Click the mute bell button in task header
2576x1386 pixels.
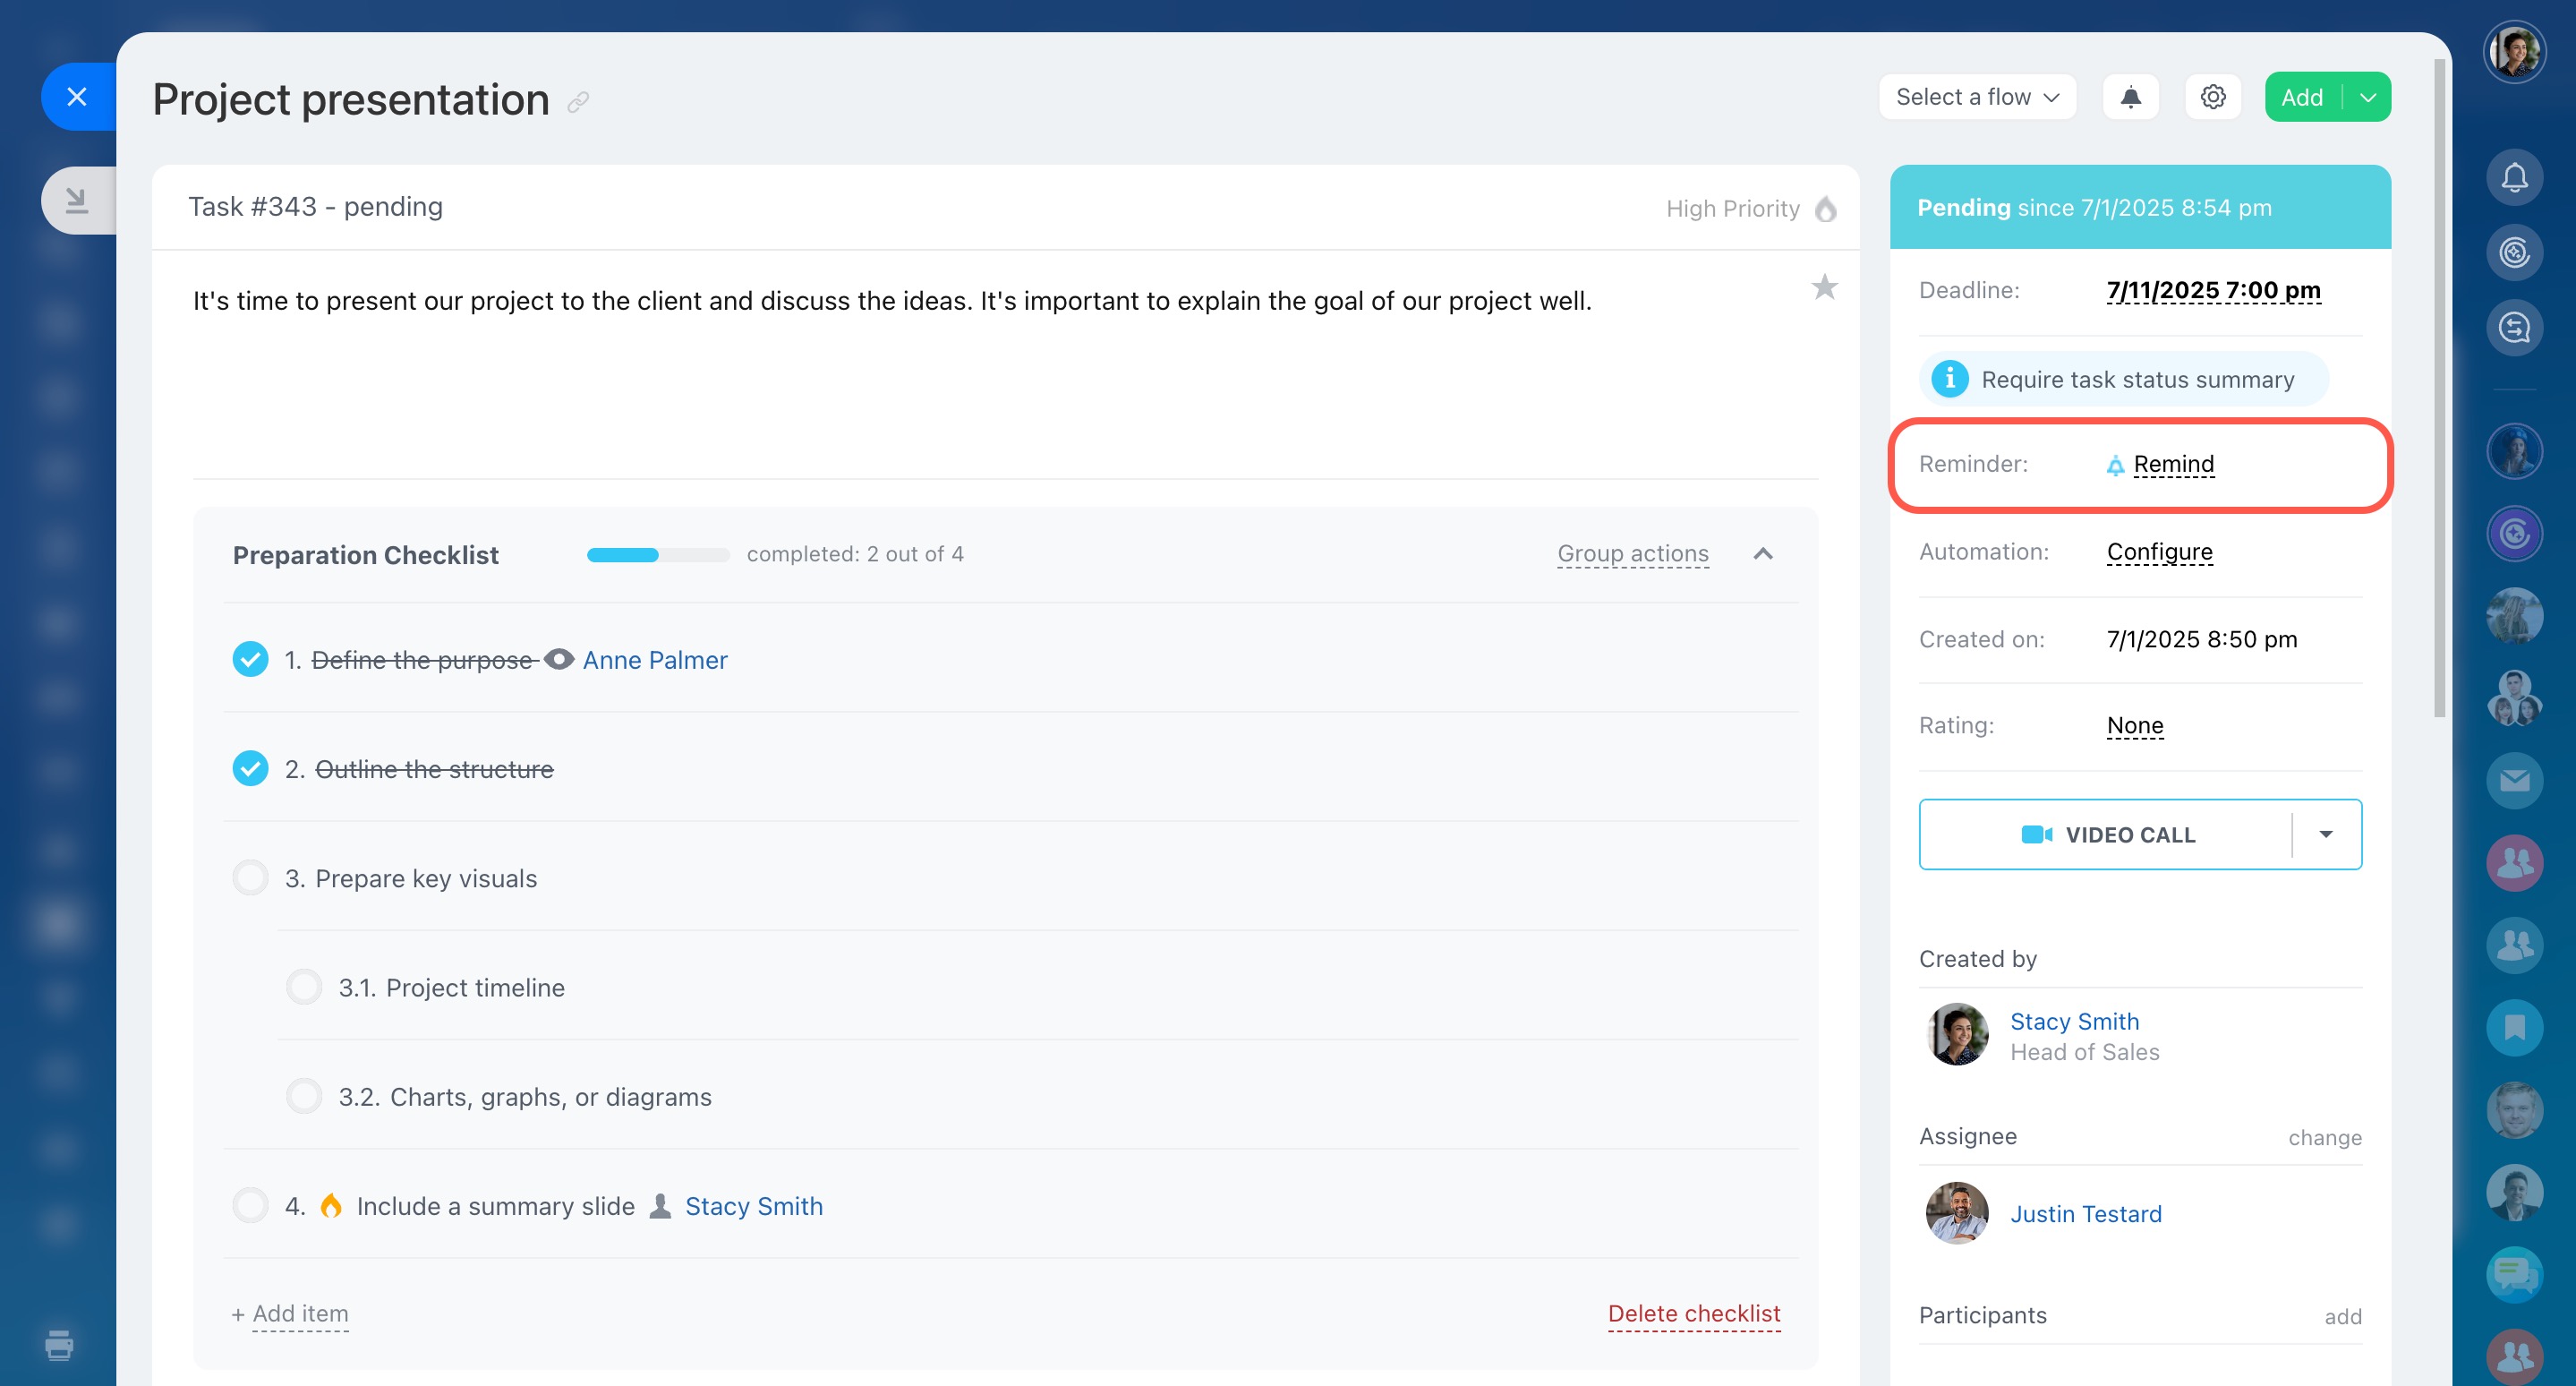tap(2130, 97)
